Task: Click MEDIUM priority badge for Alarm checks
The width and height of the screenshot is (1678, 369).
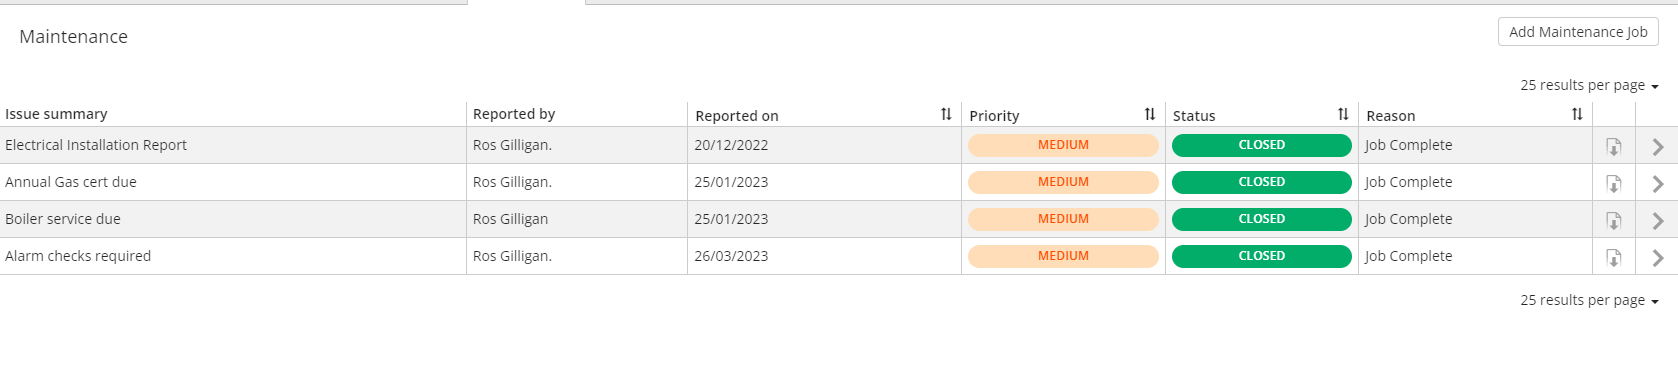Action: coord(1063,256)
